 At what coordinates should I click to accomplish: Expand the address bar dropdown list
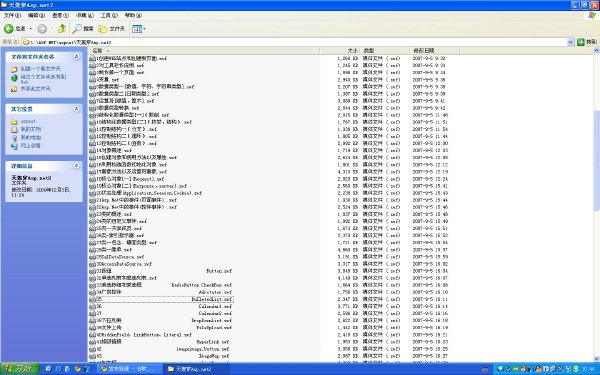pyautogui.click(x=570, y=42)
